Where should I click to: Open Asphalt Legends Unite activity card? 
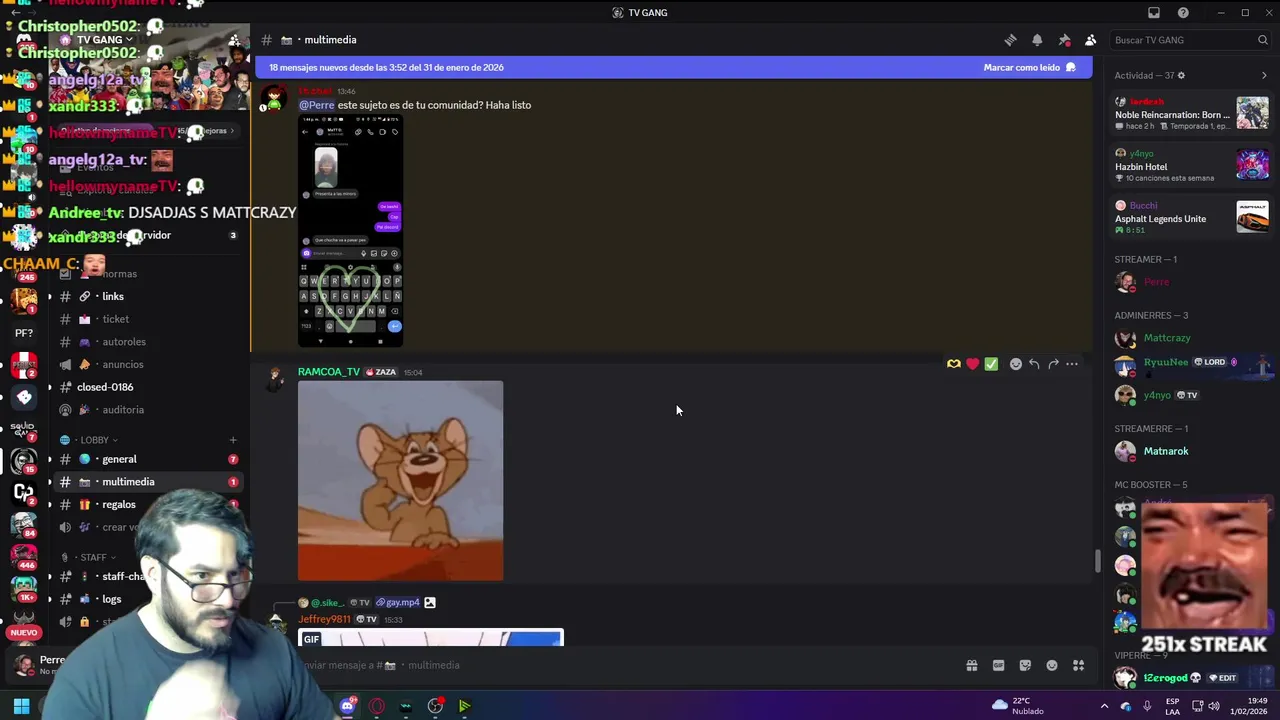click(1191, 217)
